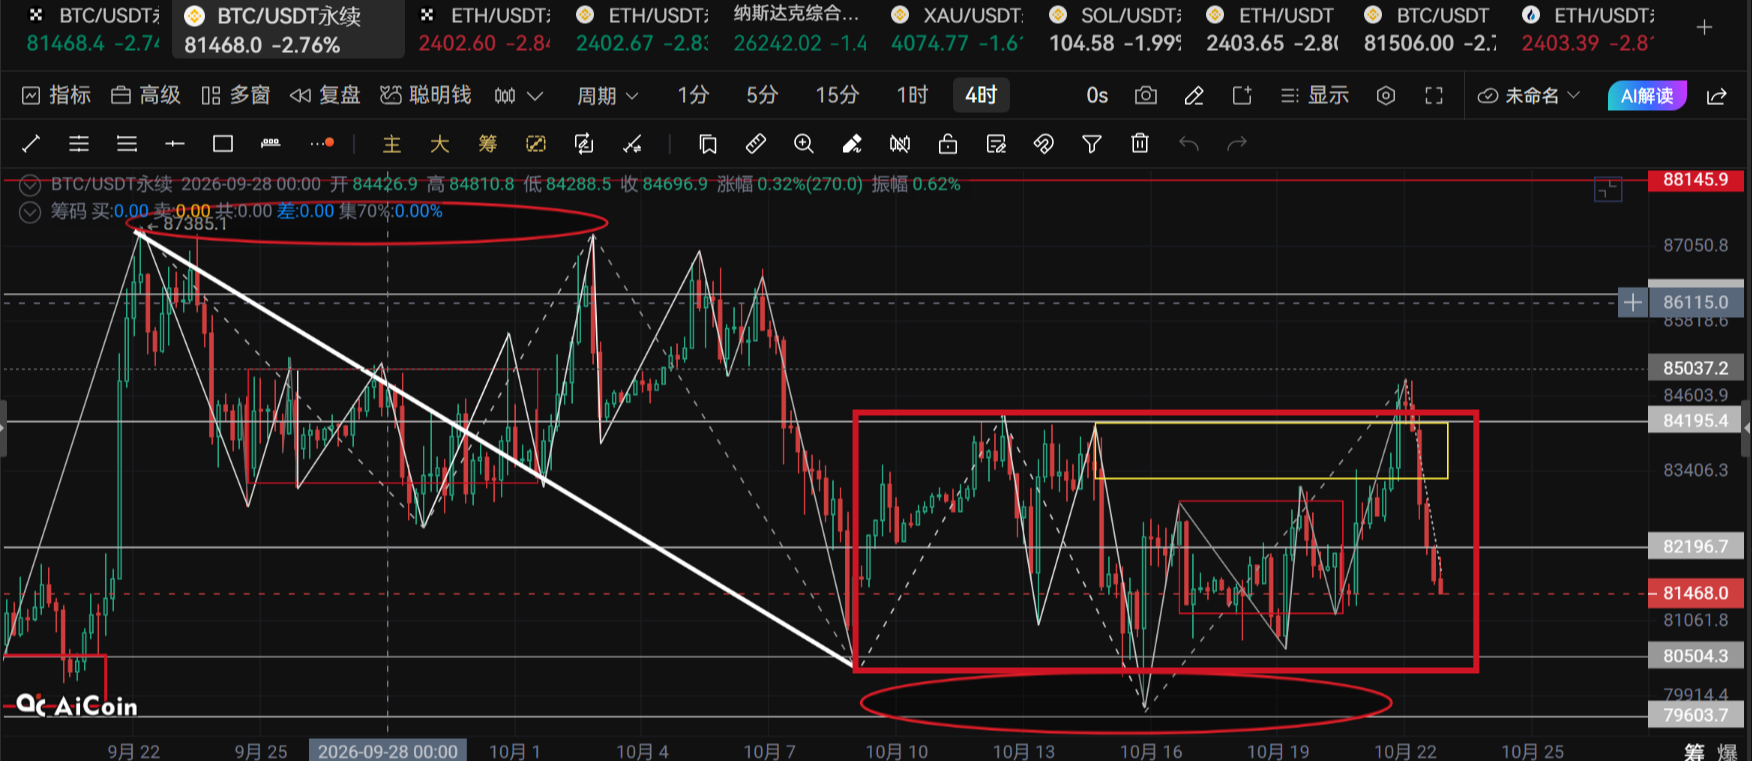The image size is (1752, 761).
Task: Add a new ticker tab with plus
Action: [1705, 28]
